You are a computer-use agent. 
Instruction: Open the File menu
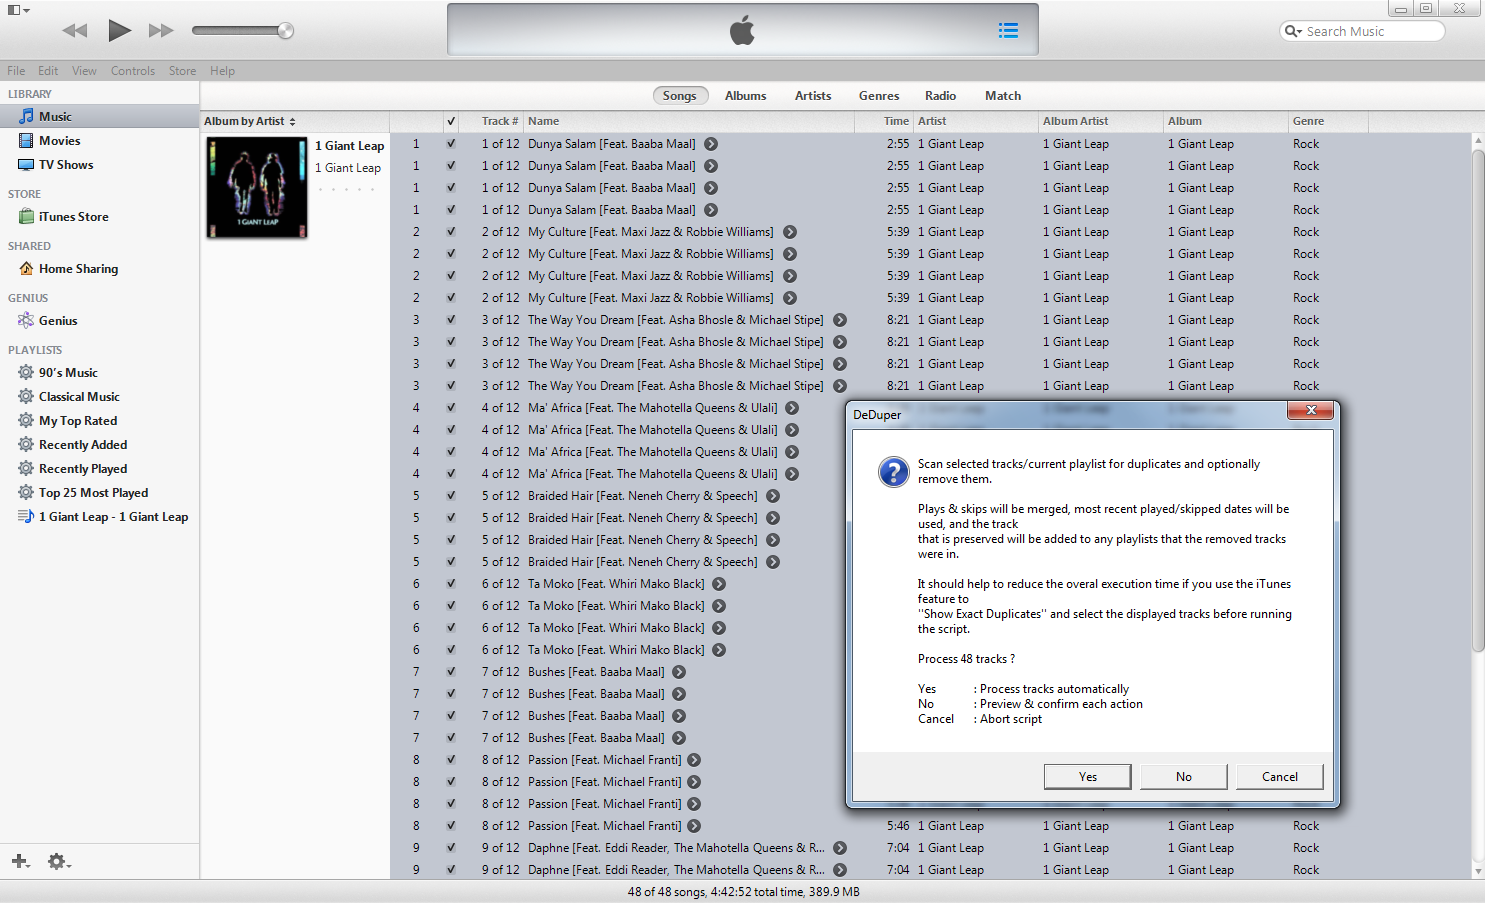(x=16, y=71)
